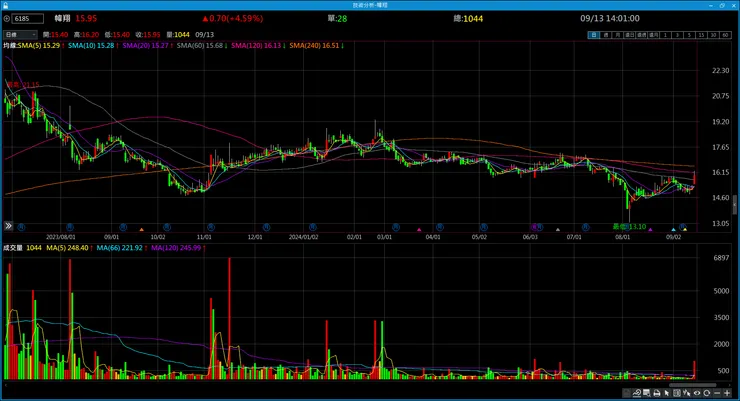This screenshot has width=740, height=401.
Task: Select the 5-minute period button
Action: click(689, 35)
